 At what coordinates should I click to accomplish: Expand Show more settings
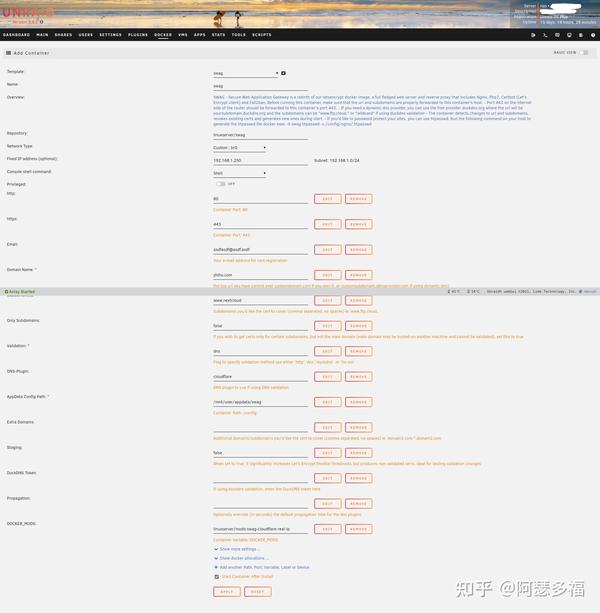click(x=237, y=549)
